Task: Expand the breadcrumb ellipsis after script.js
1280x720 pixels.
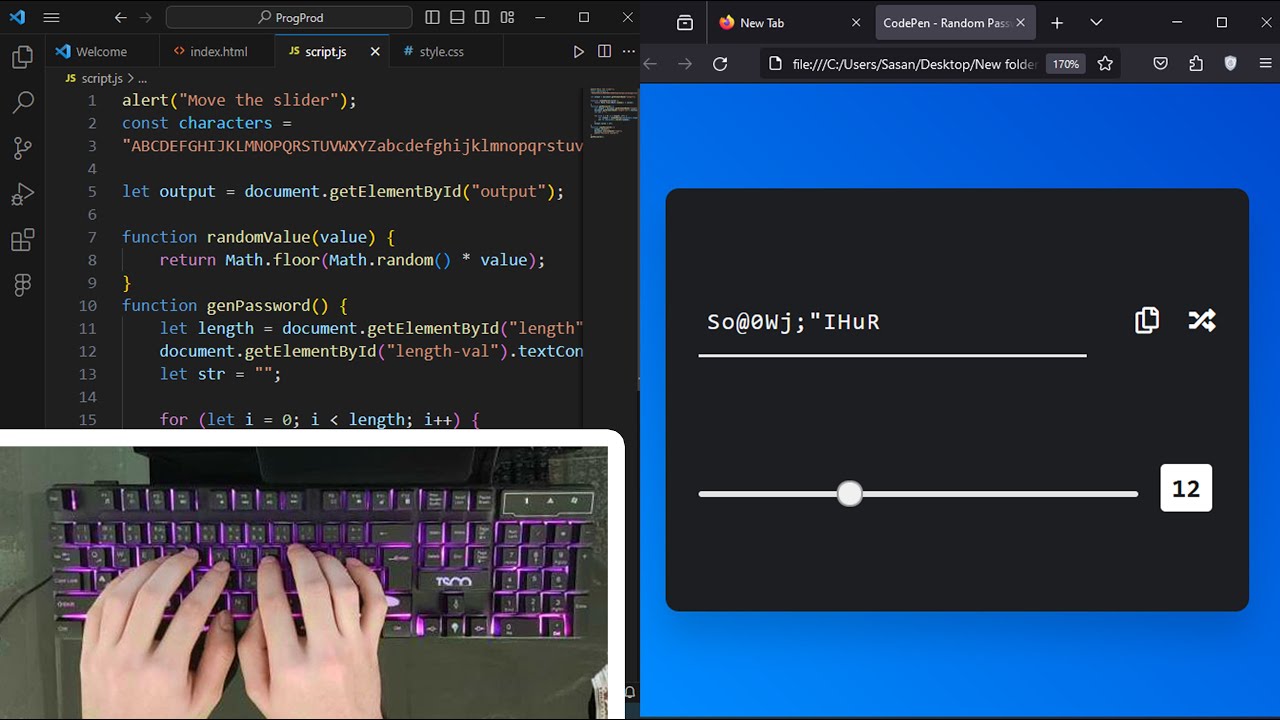Action: (143, 77)
